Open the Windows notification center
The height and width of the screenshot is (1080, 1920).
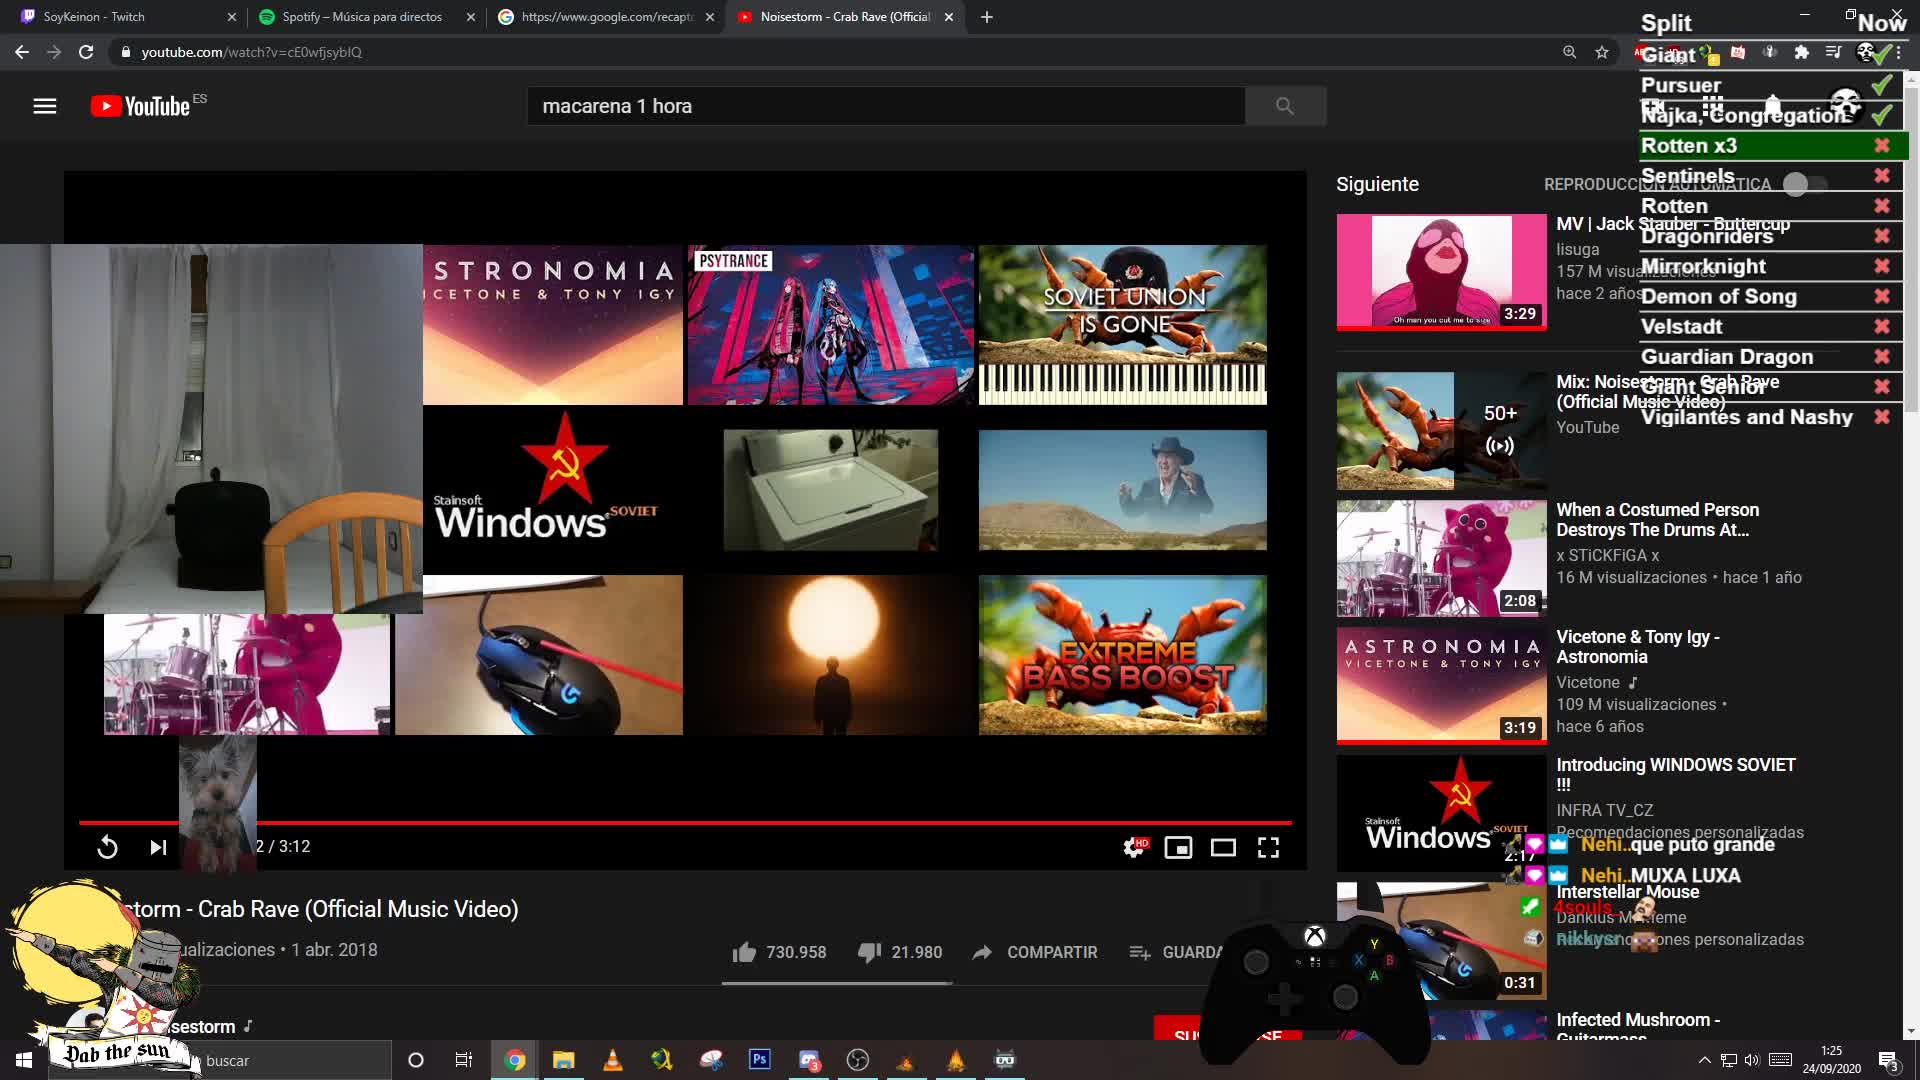point(1888,1060)
